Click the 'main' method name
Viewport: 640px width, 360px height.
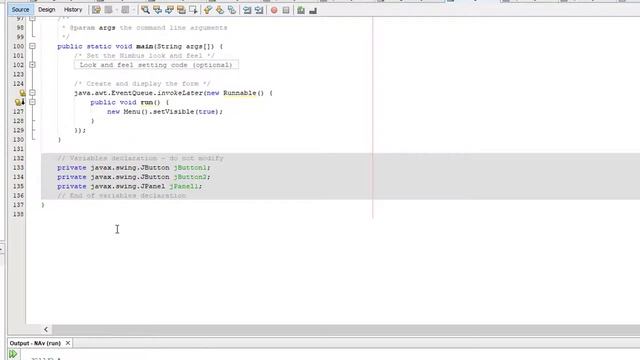coord(144,47)
